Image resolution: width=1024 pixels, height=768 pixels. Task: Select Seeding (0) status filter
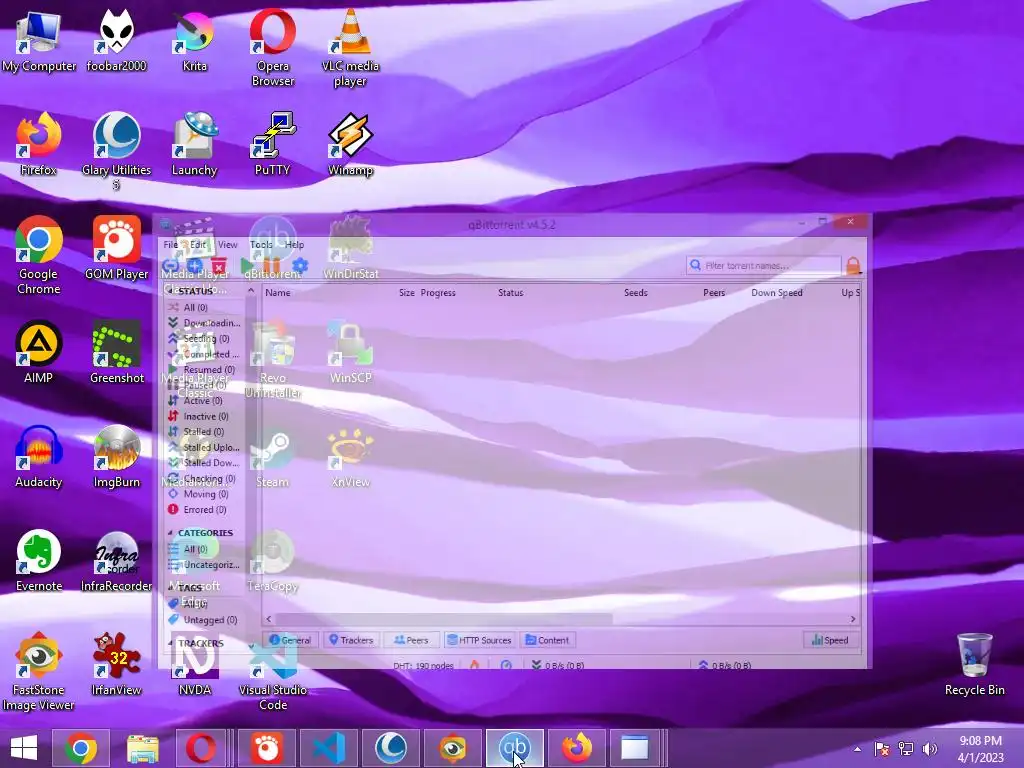pos(204,338)
